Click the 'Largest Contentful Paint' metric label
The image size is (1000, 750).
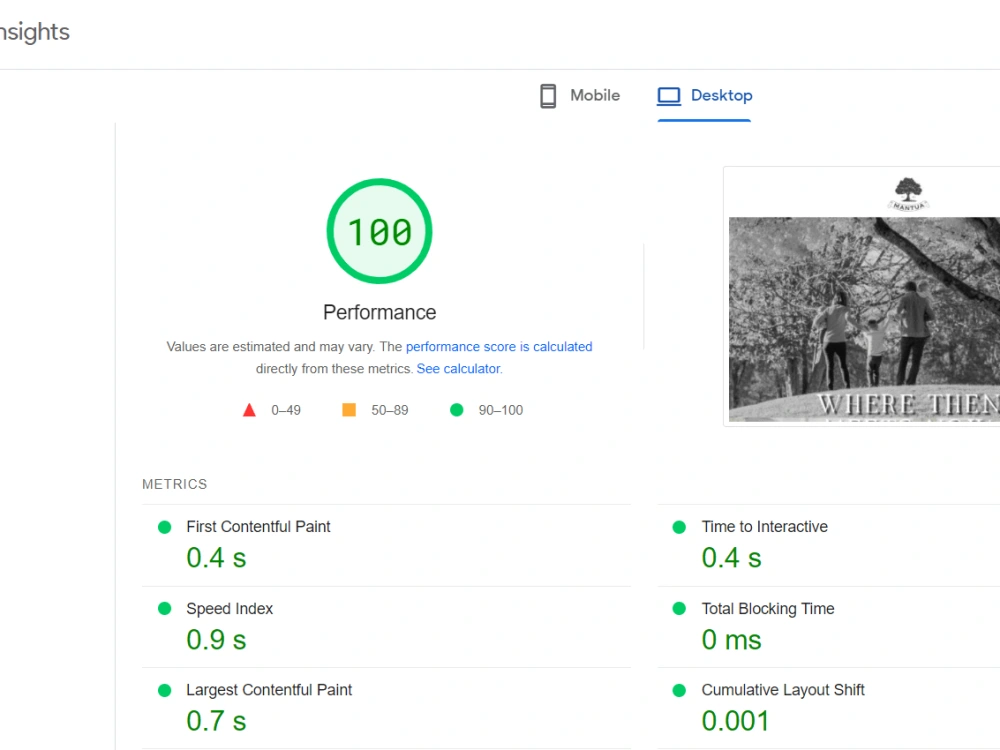coord(269,690)
